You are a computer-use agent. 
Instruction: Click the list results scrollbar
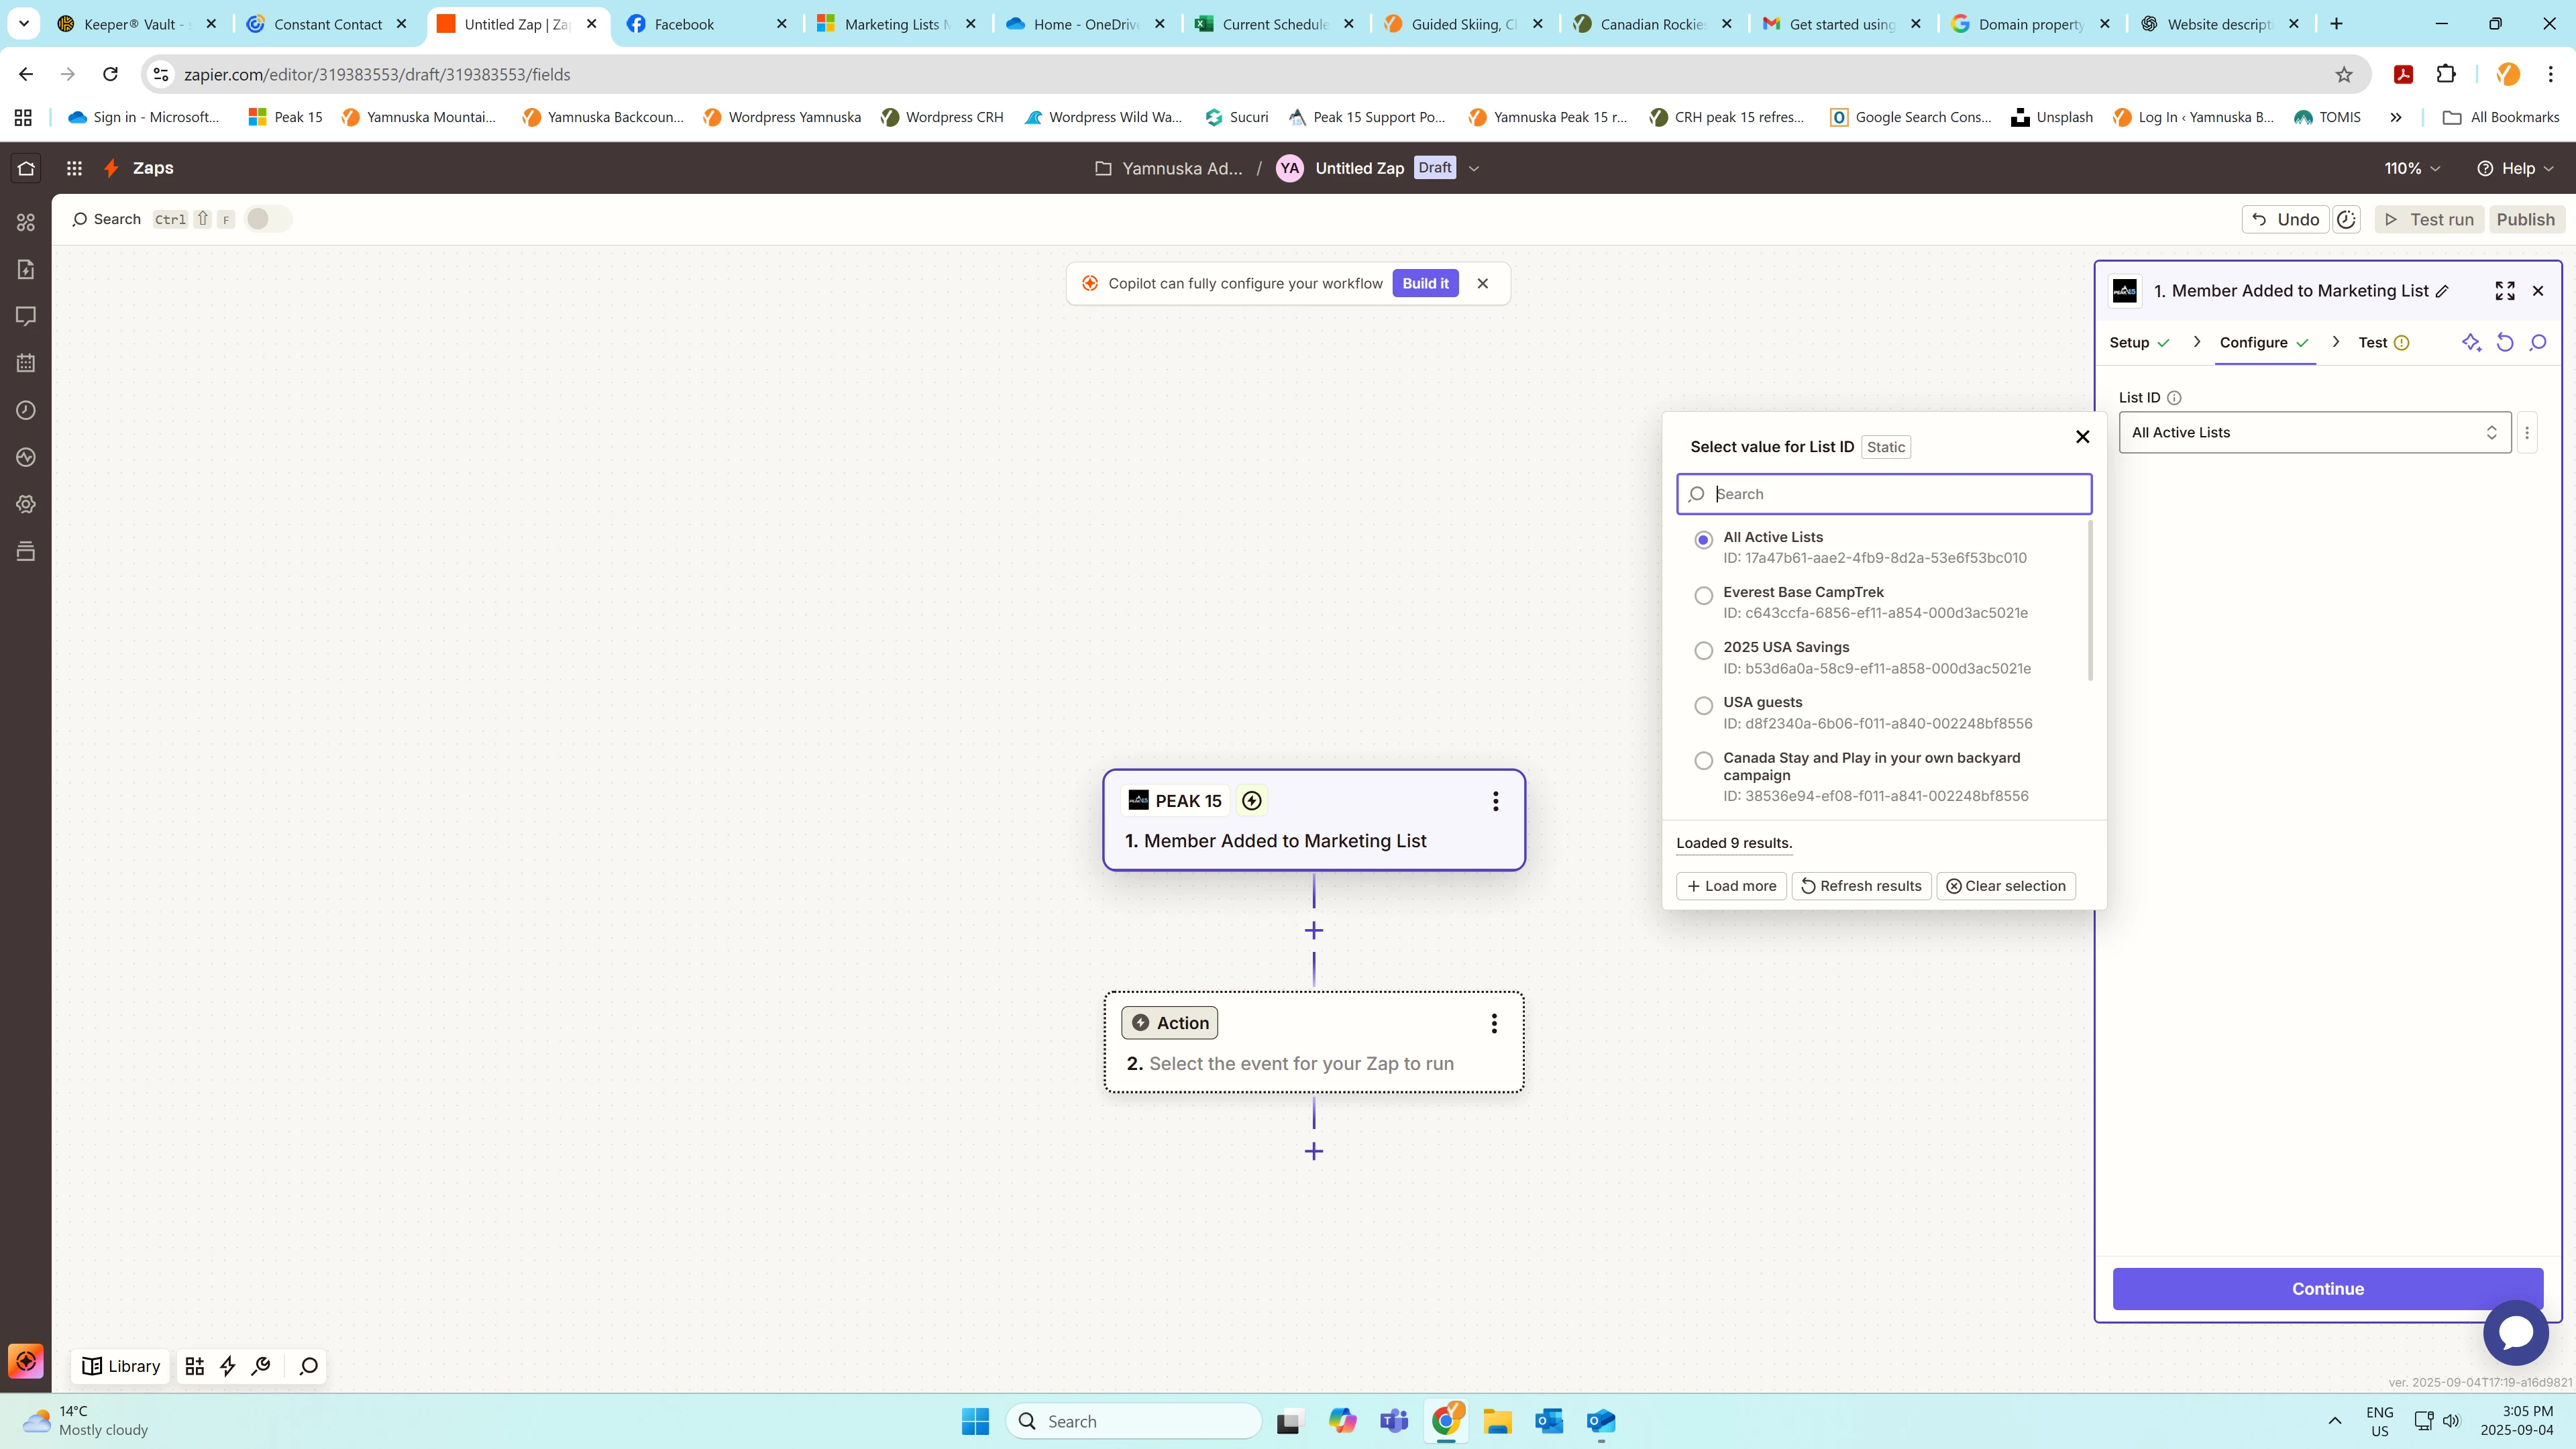click(2090, 600)
